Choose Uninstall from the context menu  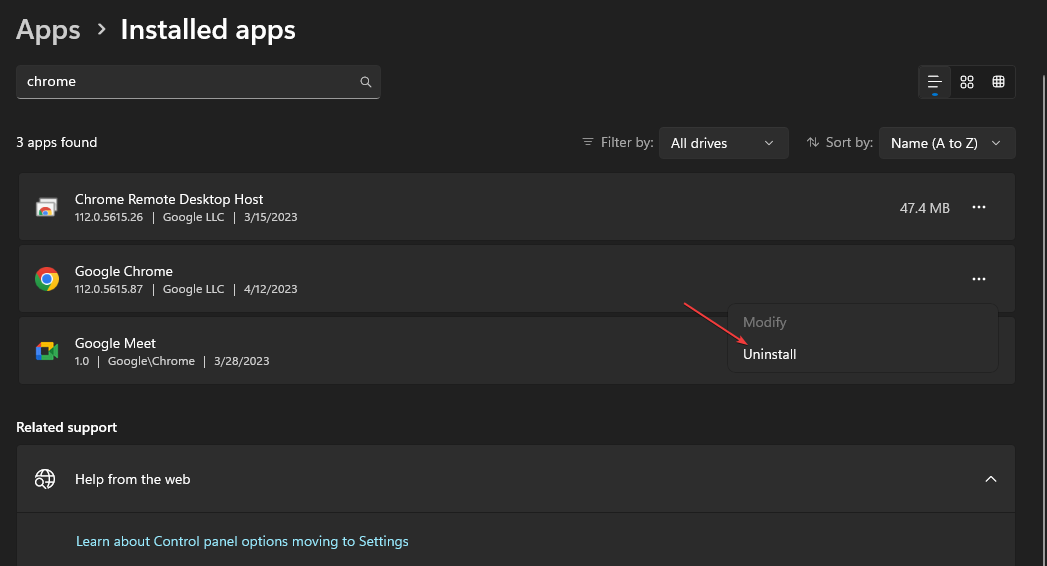[x=769, y=354]
